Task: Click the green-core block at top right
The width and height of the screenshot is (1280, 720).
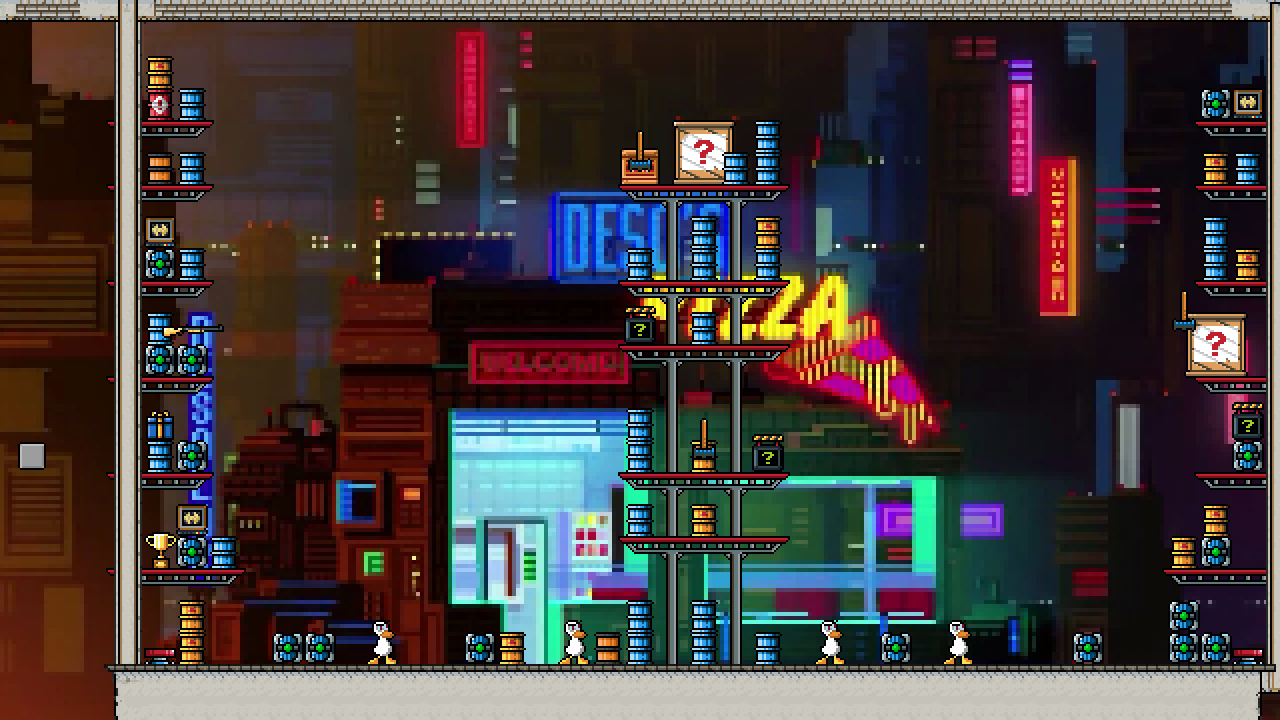Action: [1215, 104]
